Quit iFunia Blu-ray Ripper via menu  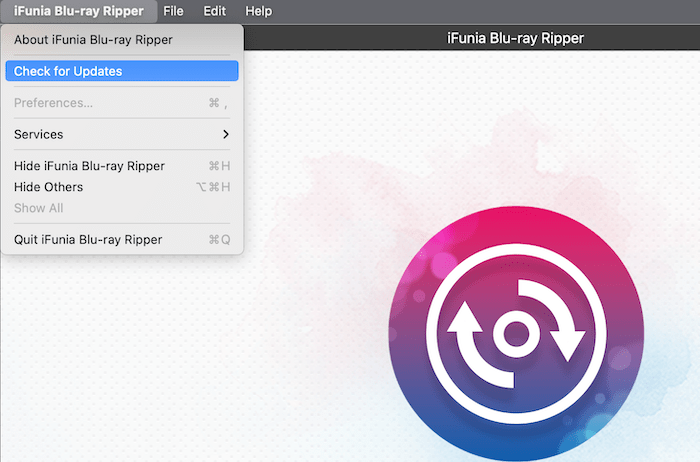point(88,240)
